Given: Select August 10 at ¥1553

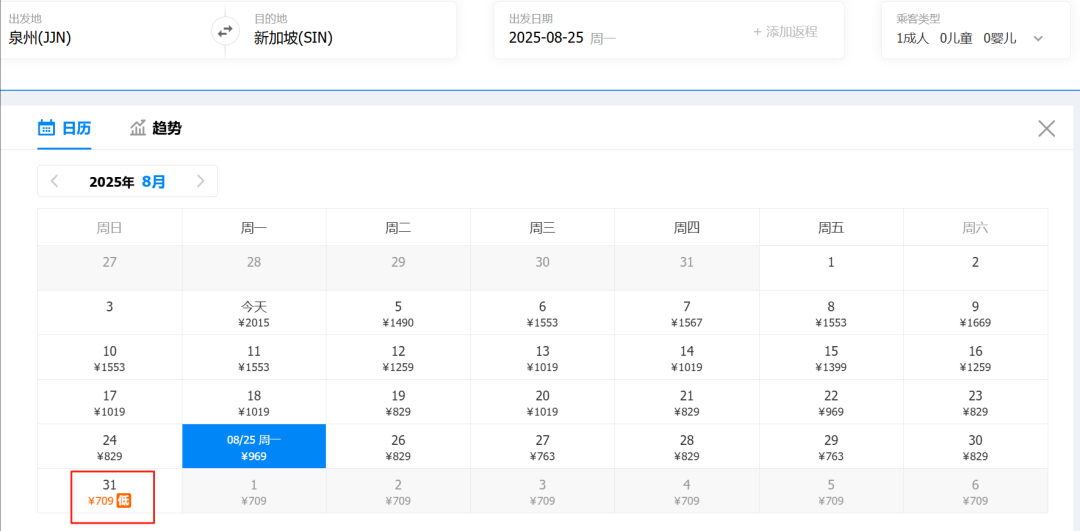Looking at the screenshot, I should point(110,357).
